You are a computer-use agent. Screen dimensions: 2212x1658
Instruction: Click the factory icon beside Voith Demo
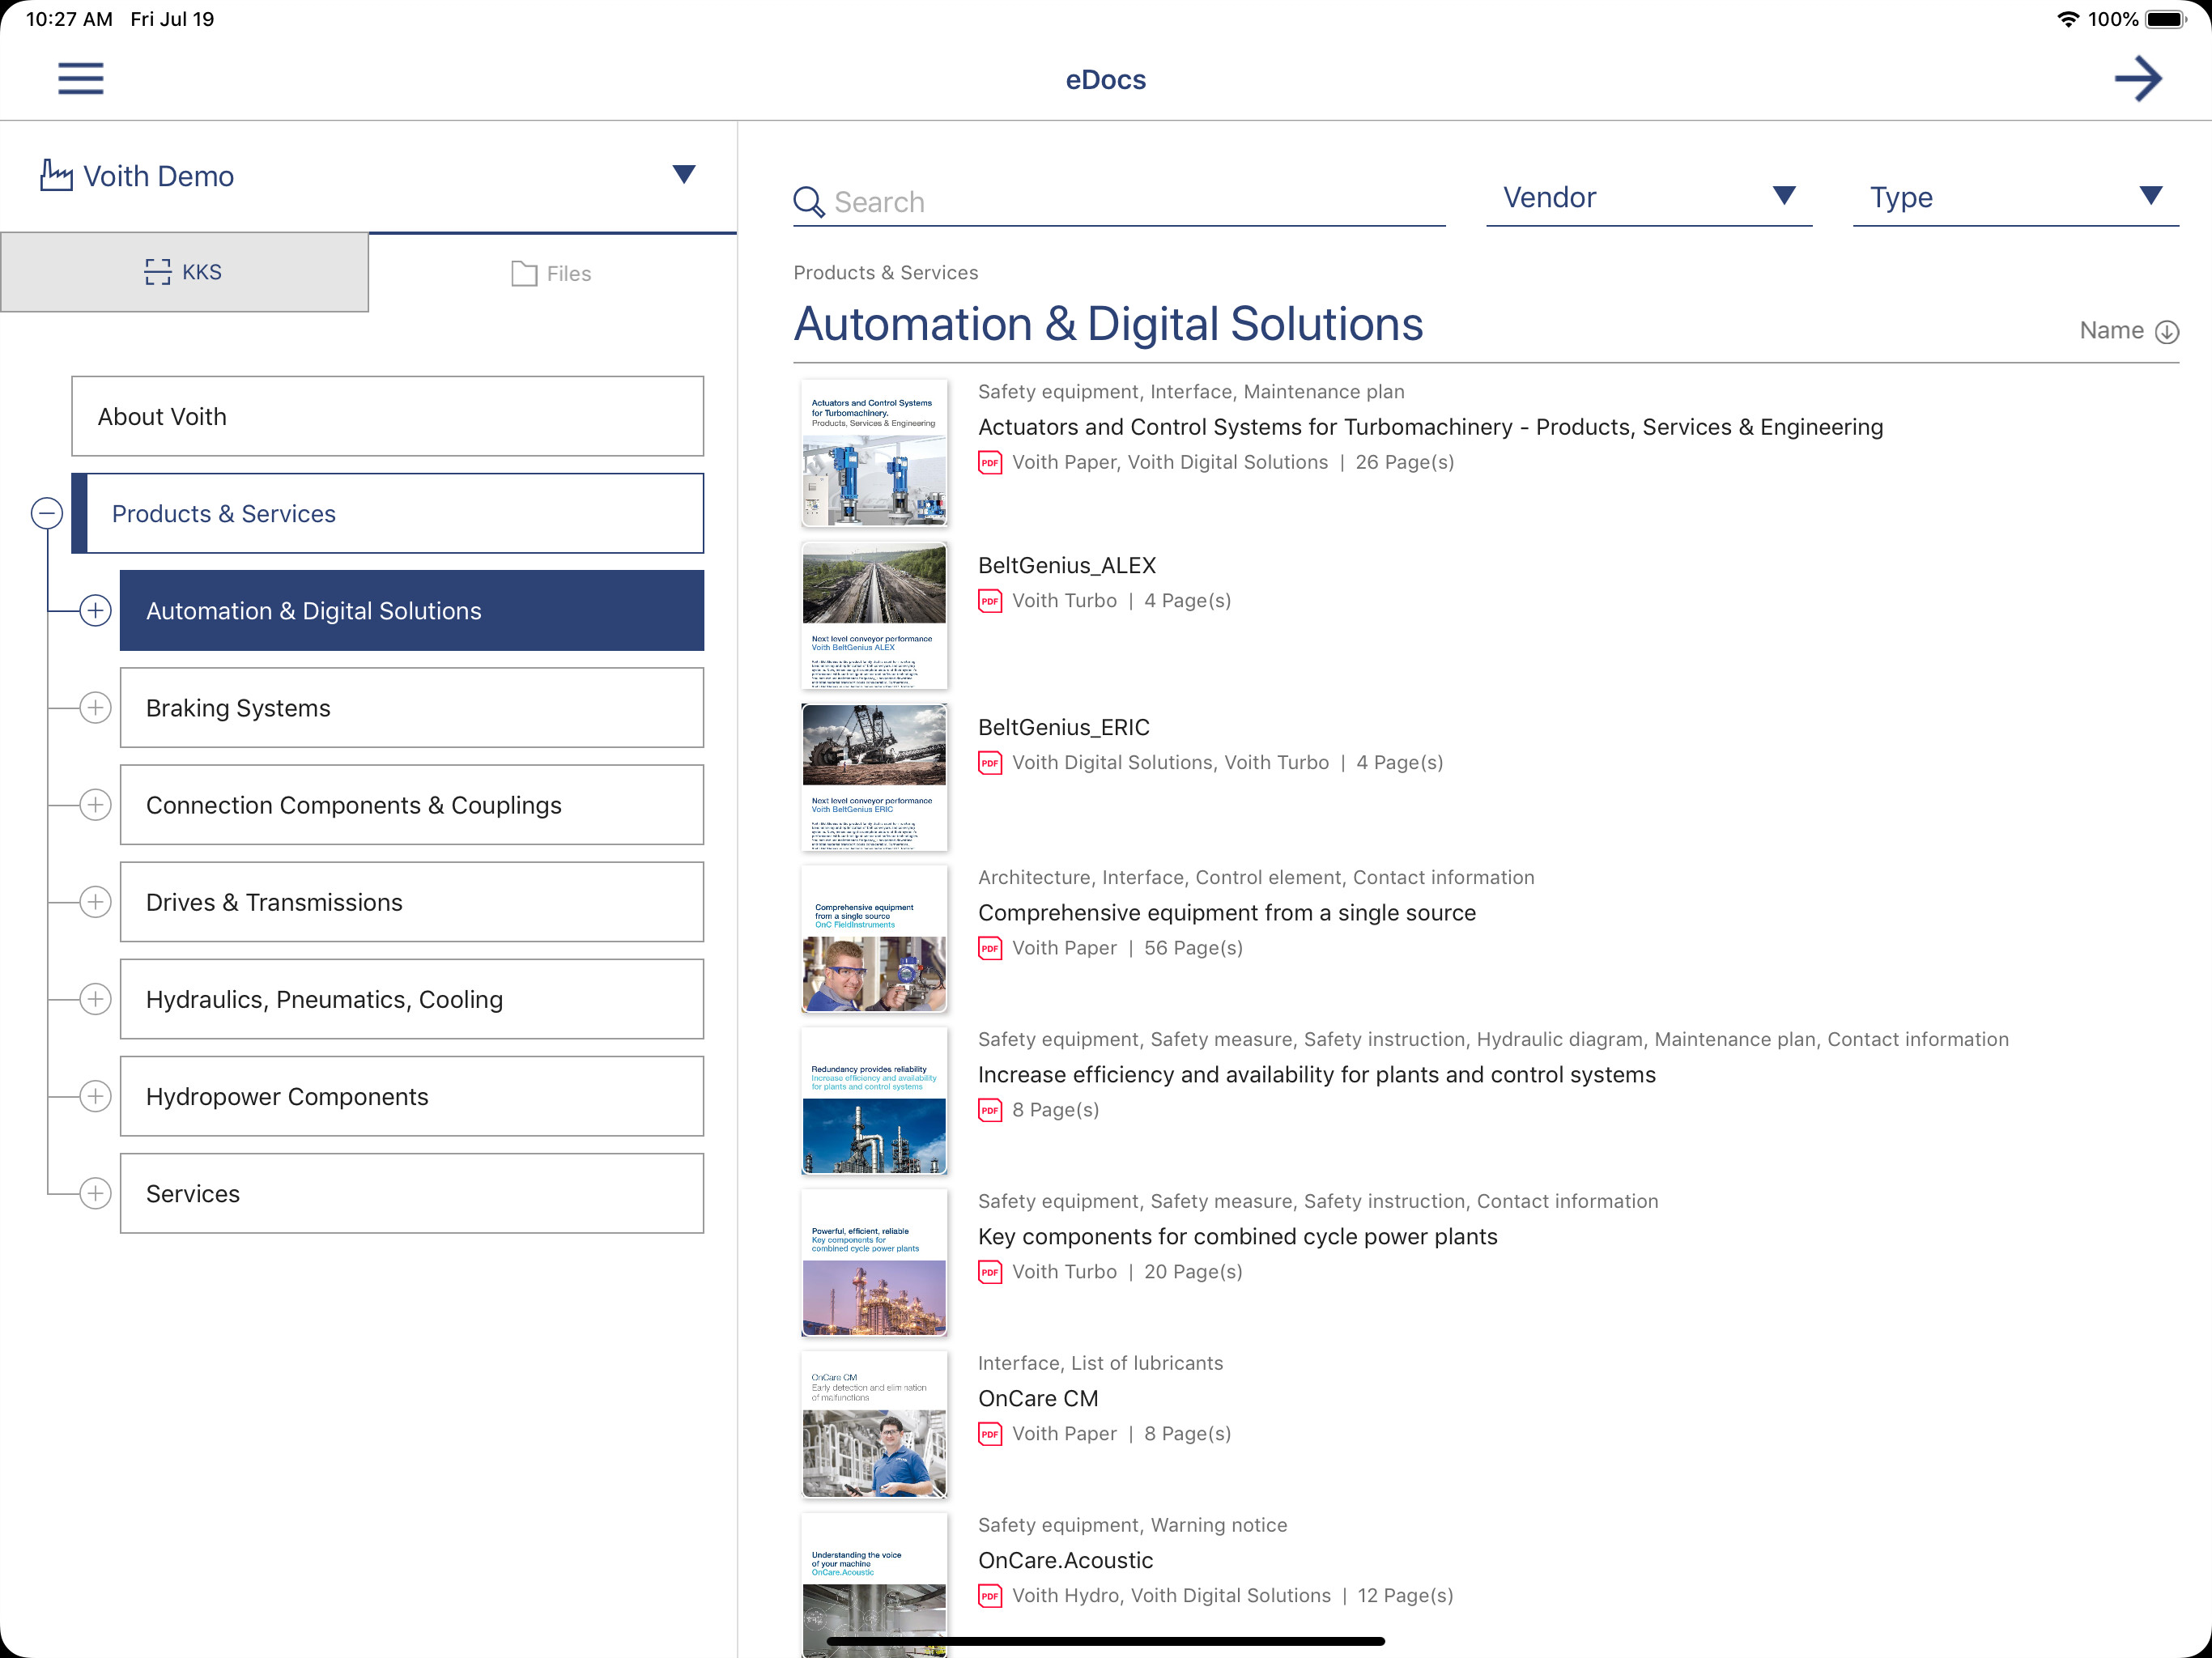point(56,175)
